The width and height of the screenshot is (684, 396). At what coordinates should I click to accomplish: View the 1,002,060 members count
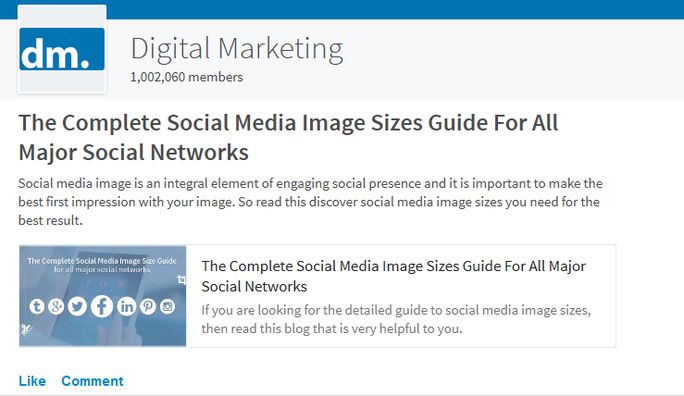click(187, 77)
